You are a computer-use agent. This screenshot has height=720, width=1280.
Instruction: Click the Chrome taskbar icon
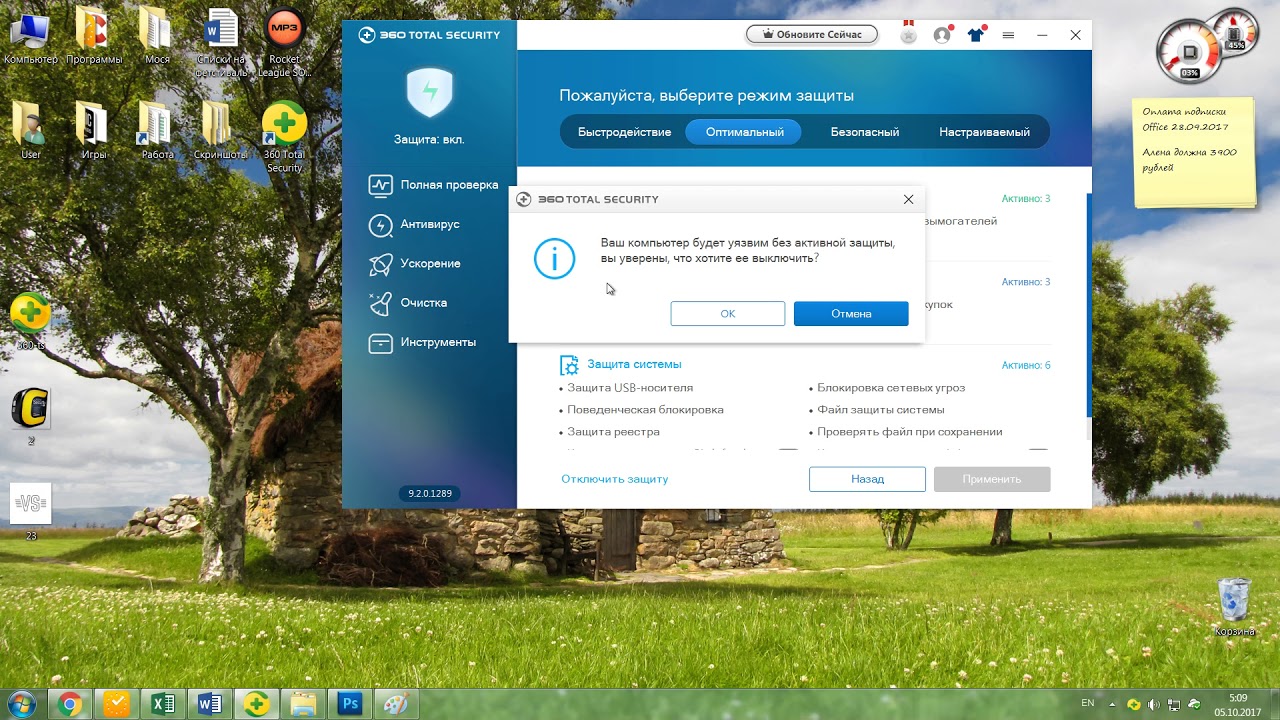(69, 704)
